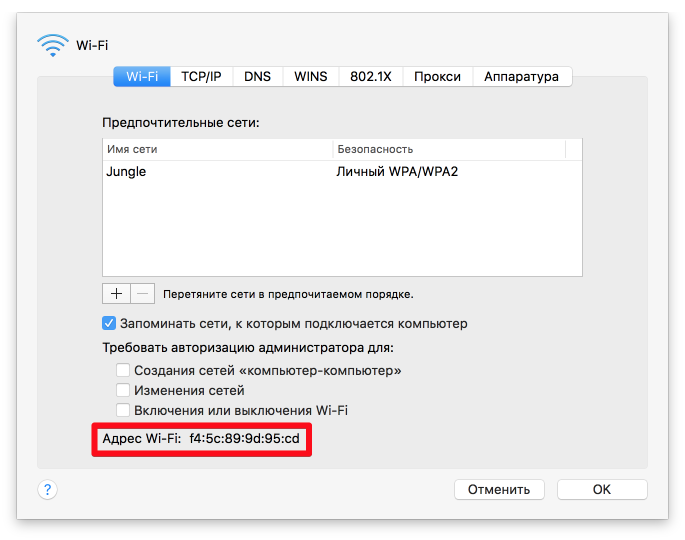Open help with the question mark button
The height and width of the screenshot is (540, 685).
(x=47, y=489)
